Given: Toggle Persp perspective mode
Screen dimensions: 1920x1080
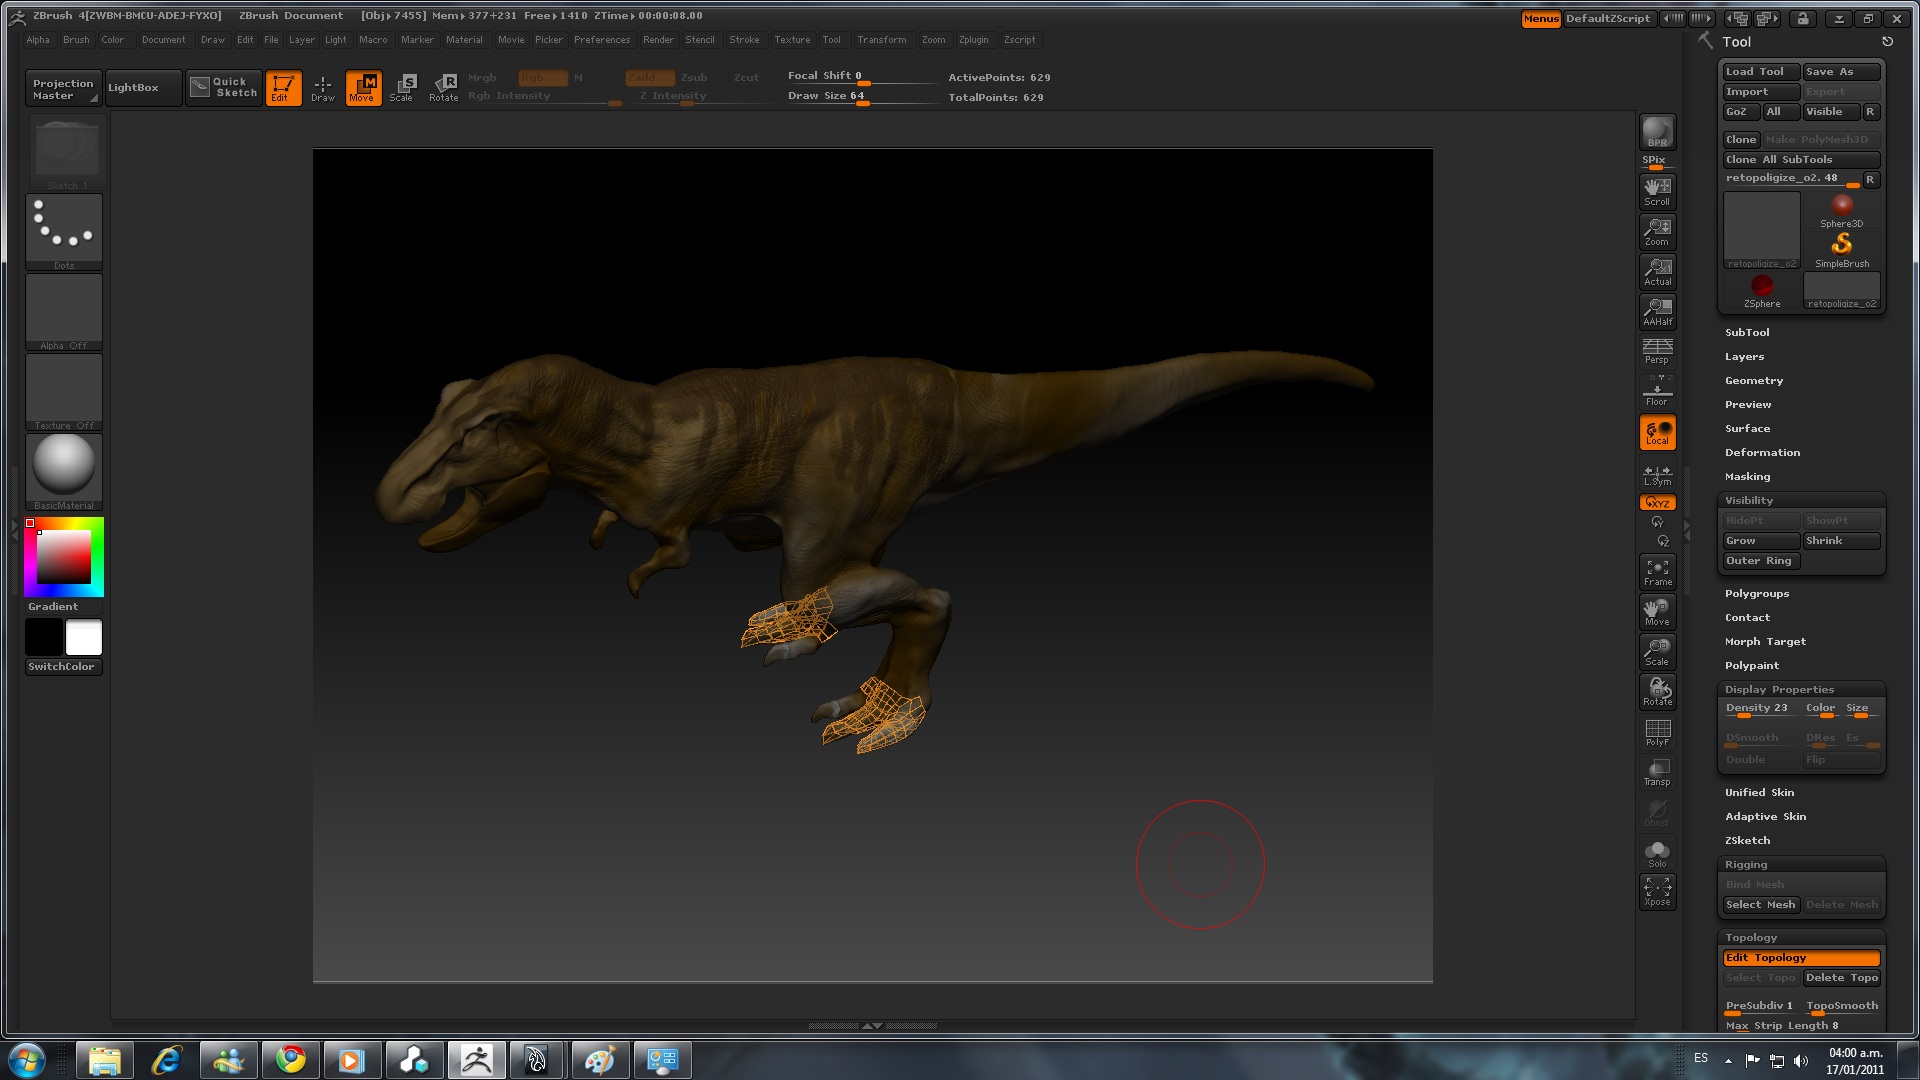Looking at the screenshot, I should point(1657,351).
